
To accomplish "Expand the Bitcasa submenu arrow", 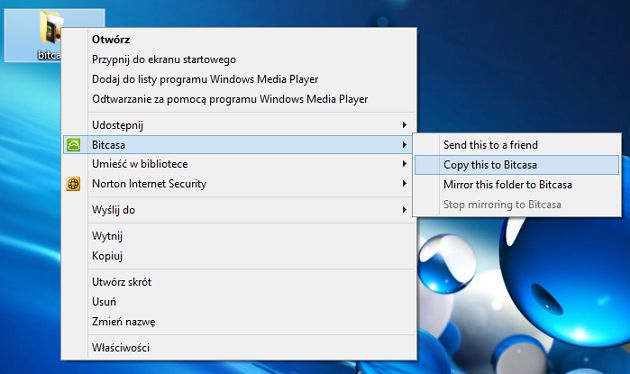I will 405,145.
